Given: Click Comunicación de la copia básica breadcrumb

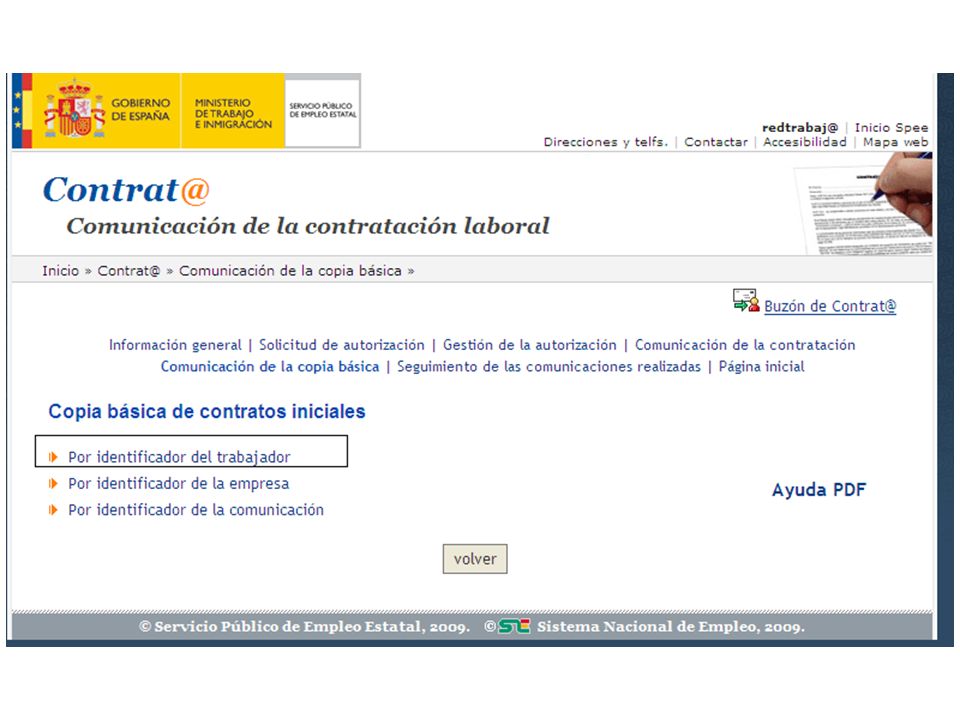Looking at the screenshot, I should click(x=290, y=271).
